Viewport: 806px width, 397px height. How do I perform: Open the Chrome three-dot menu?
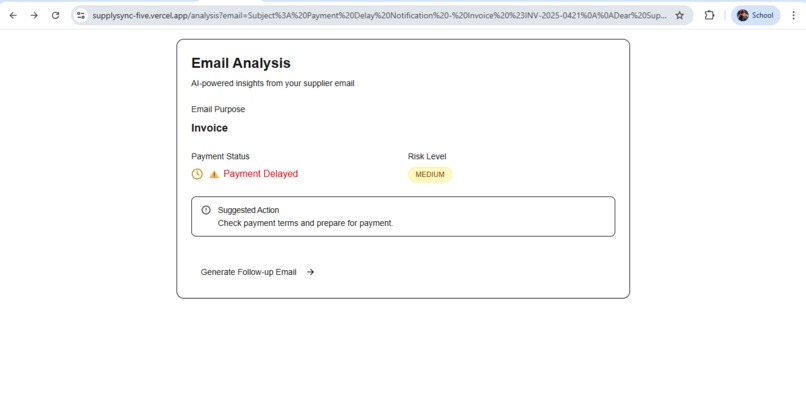pyautogui.click(x=794, y=15)
